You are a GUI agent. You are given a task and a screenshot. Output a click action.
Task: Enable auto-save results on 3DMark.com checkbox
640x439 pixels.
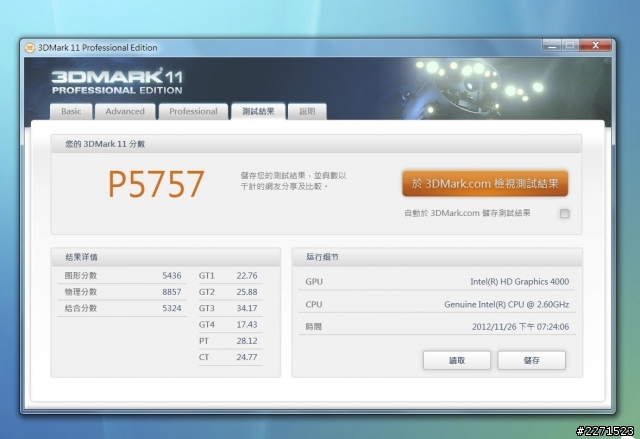pyautogui.click(x=564, y=213)
